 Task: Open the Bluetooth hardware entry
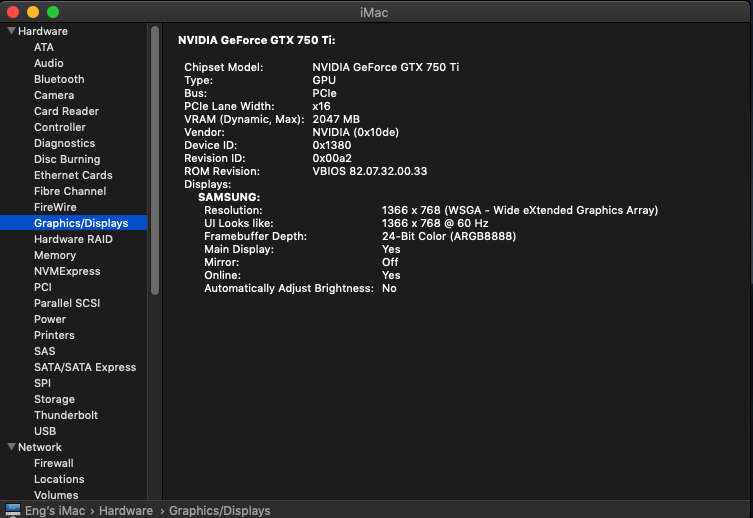click(59, 79)
